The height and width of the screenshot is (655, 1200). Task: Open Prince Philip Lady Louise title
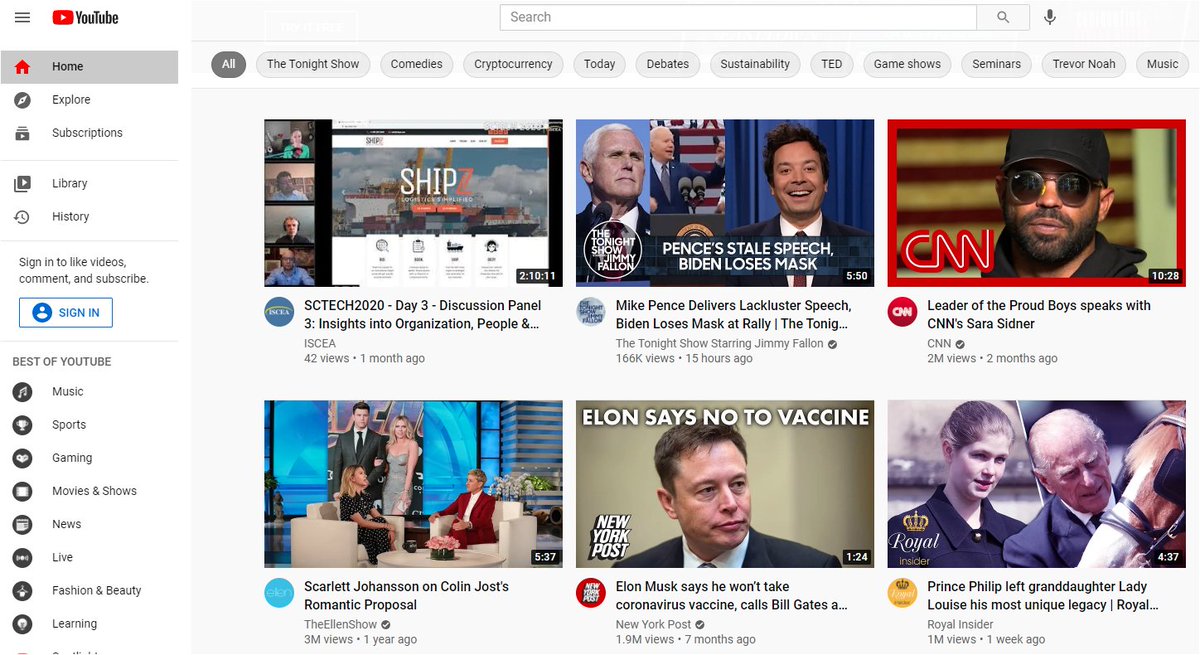click(x=1043, y=596)
